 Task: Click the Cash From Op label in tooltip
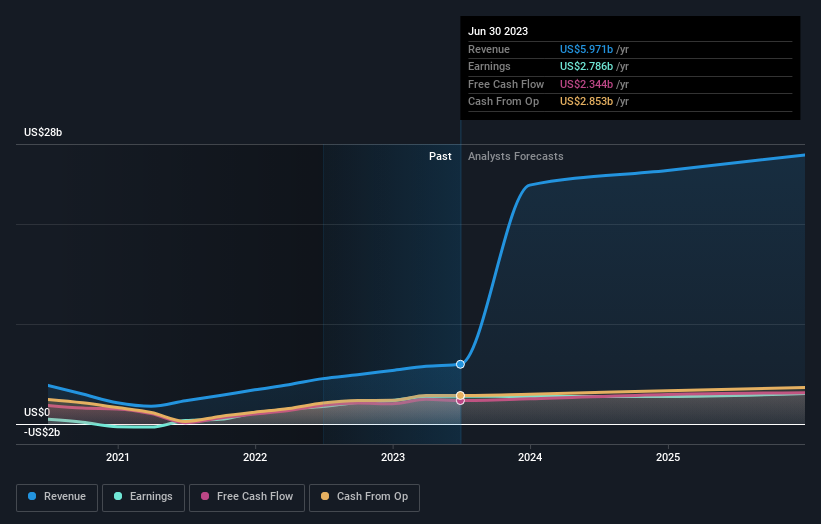click(503, 102)
